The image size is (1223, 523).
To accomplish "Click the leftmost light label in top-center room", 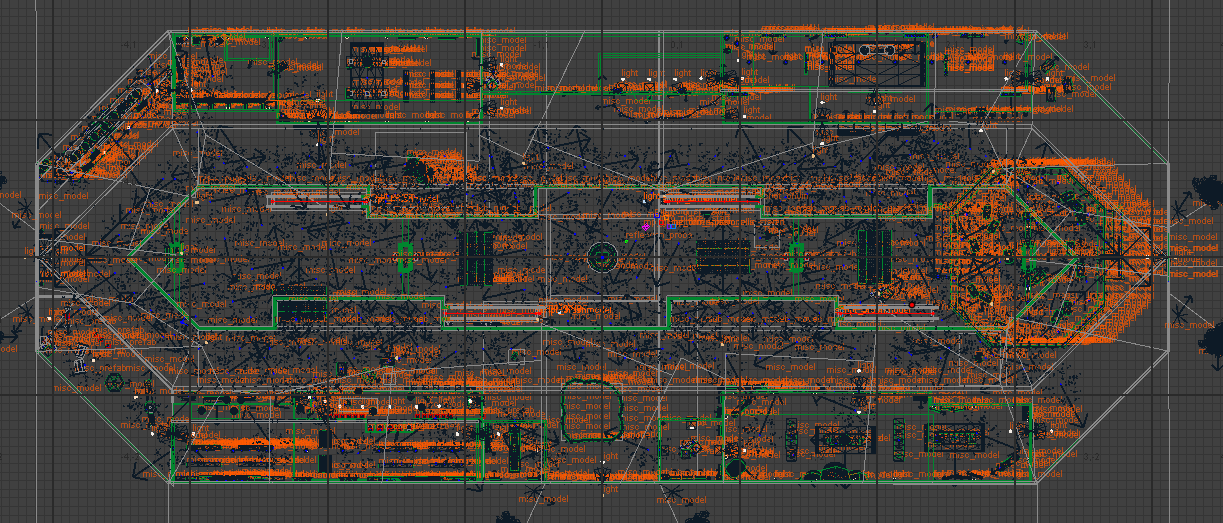I will point(628,73).
